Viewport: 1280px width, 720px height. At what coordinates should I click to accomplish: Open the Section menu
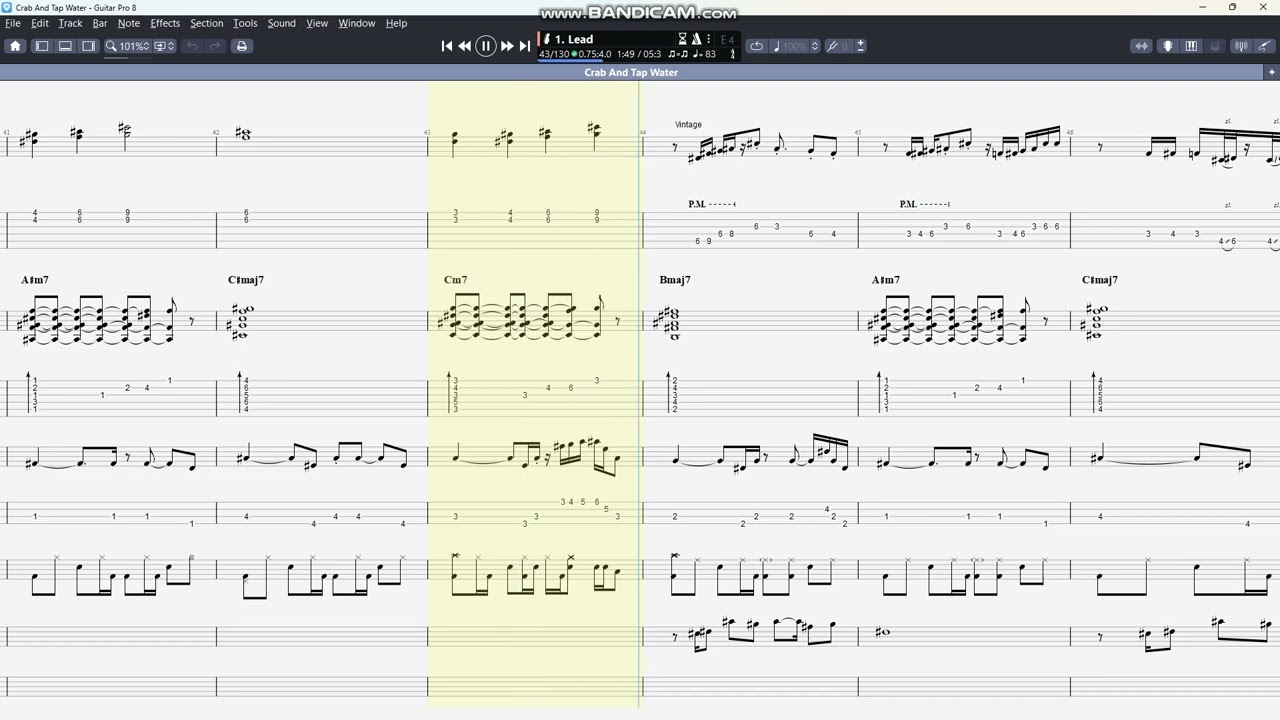(207, 23)
